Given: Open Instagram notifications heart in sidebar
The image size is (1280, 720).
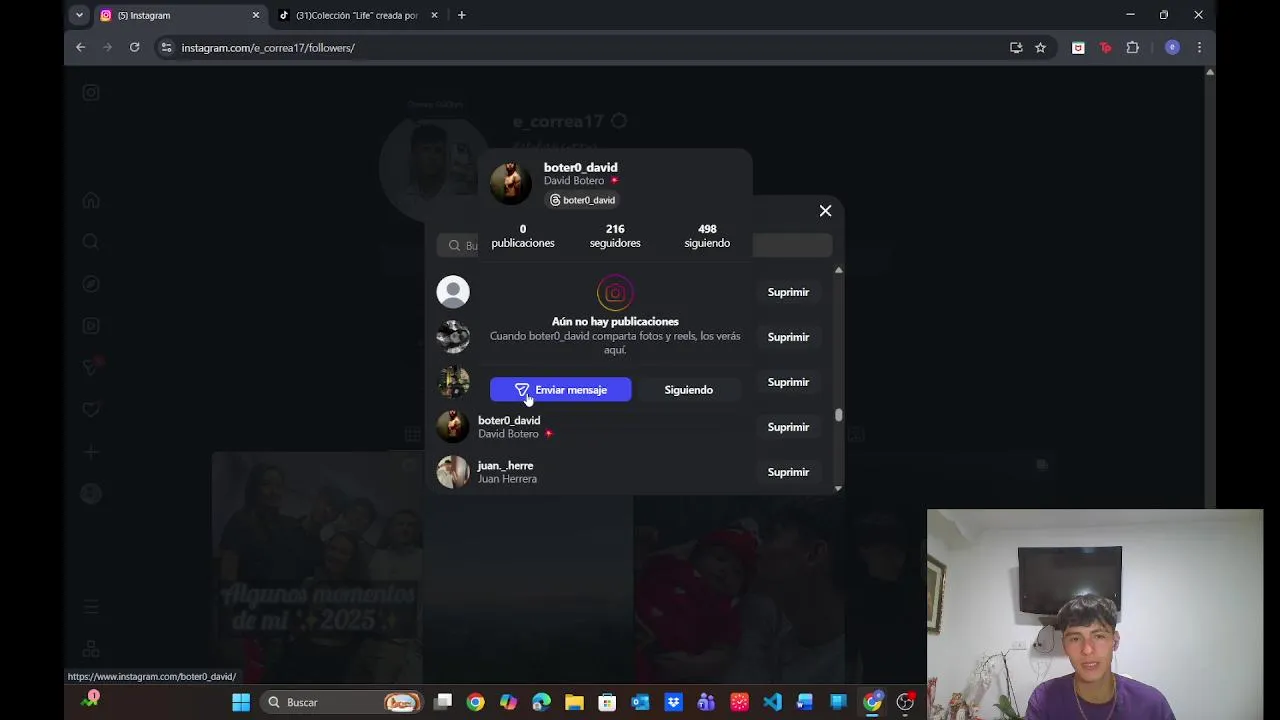Looking at the screenshot, I should point(91,410).
